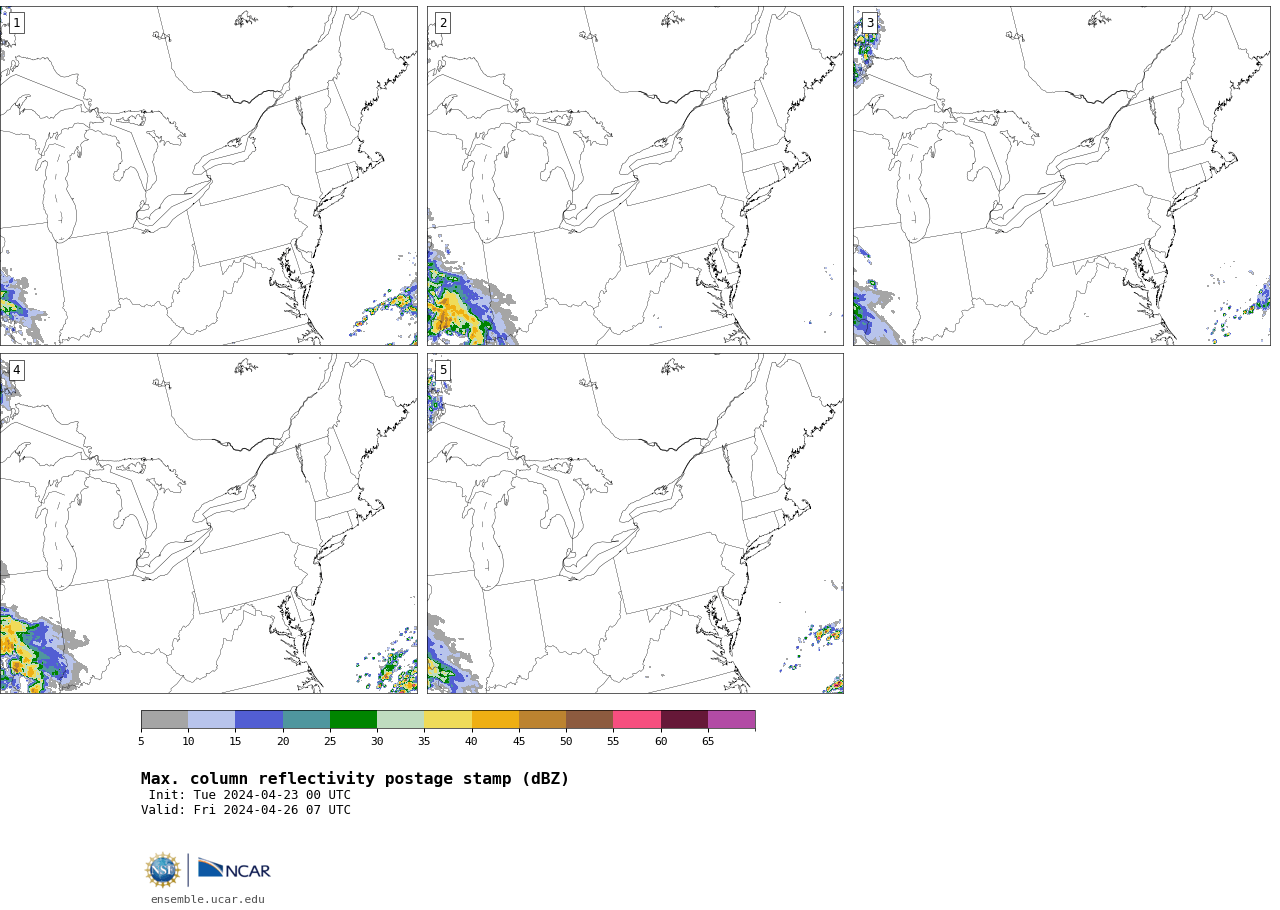Click the brown 50-55 dBZ swatch
The image size is (1280, 910).
pos(589,720)
